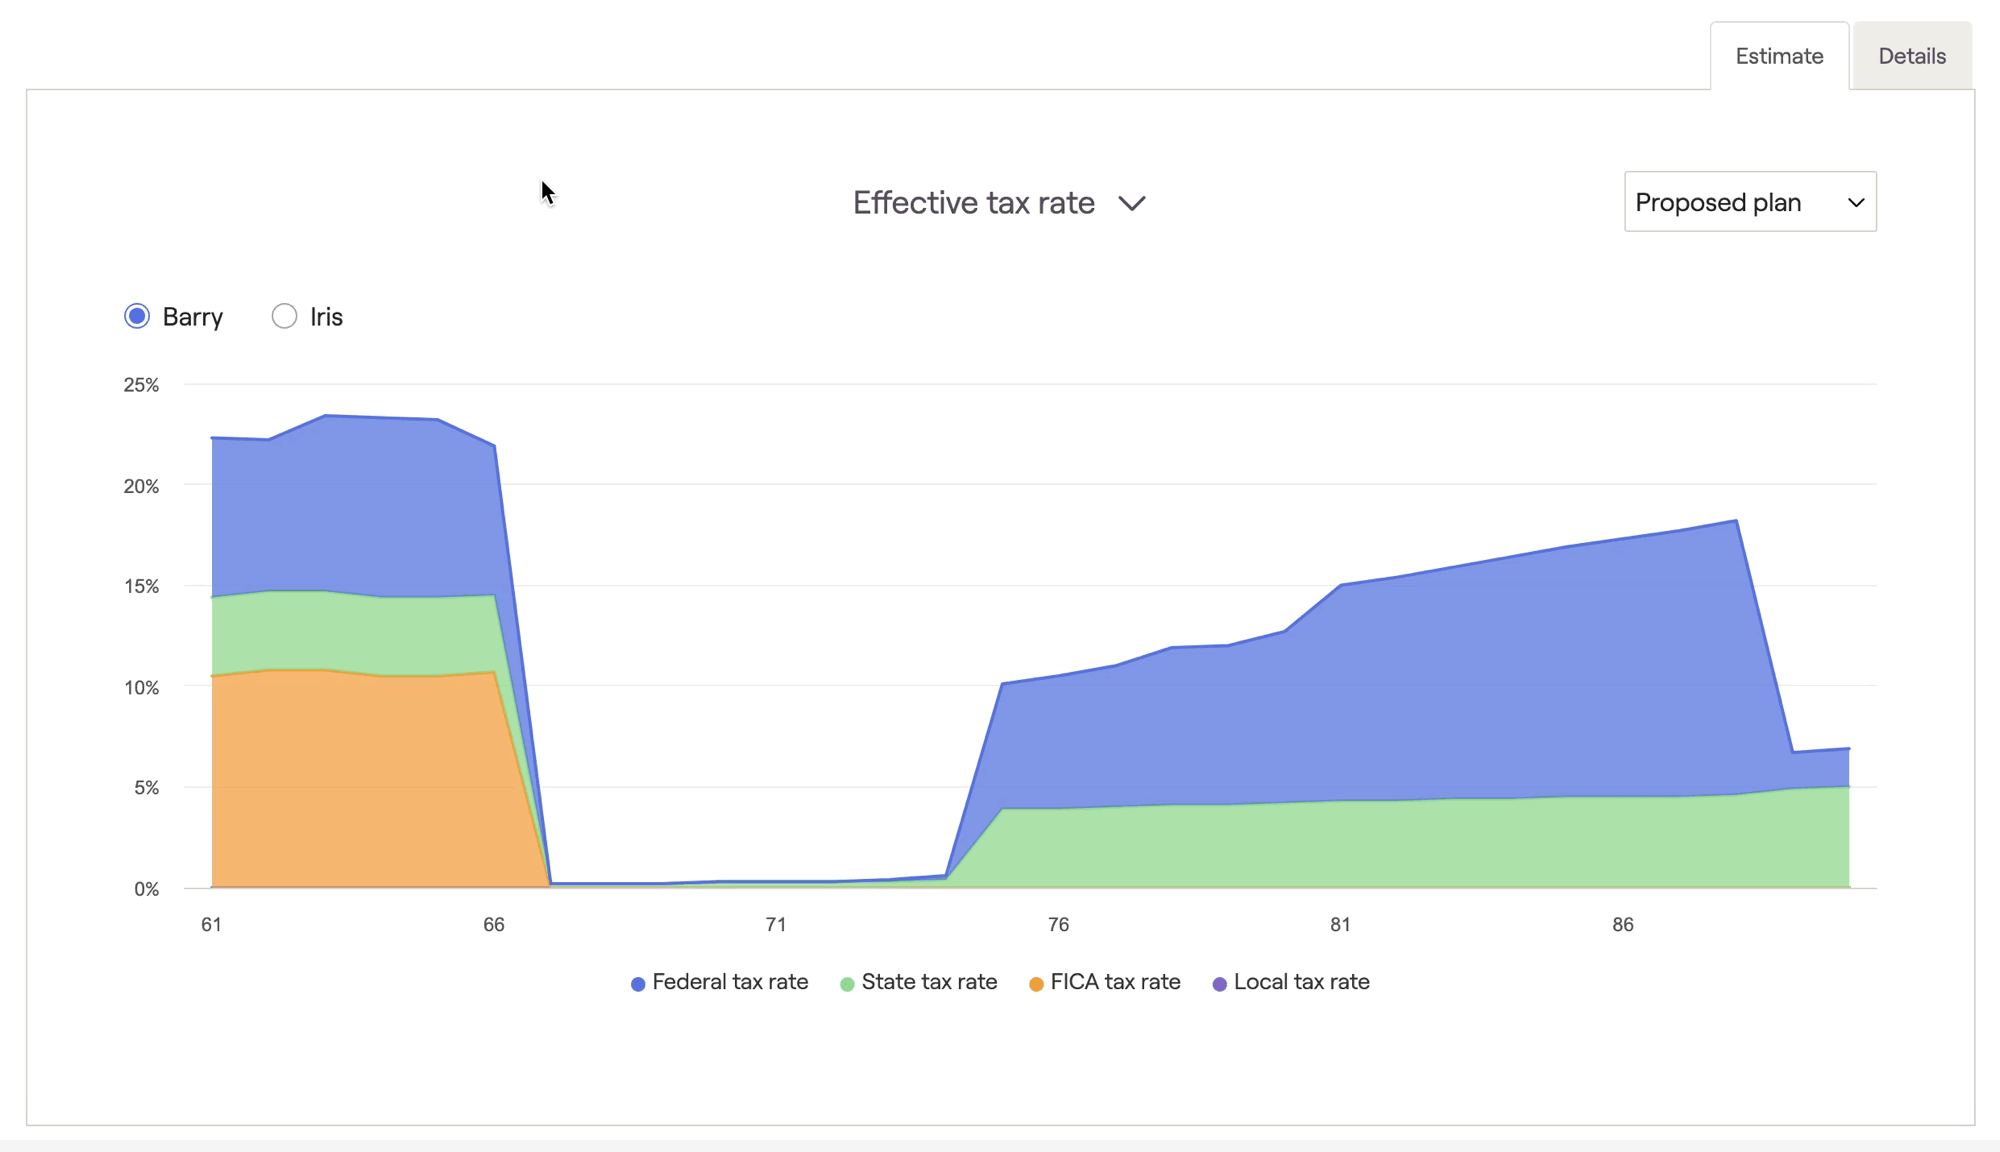Image resolution: width=2000 pixels, height=1152 pixels.
Task: Toggle the State tax rate legend label
Action: (x=929, y=982)
